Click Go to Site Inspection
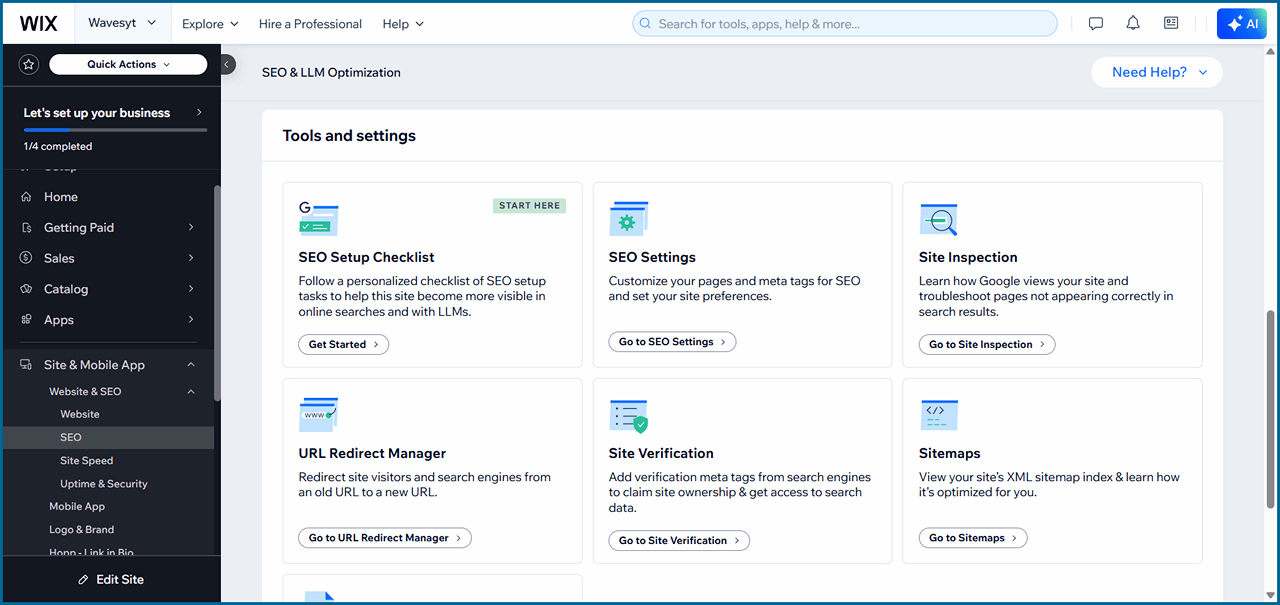This screenshot has width=1280, height=605. 987,344
